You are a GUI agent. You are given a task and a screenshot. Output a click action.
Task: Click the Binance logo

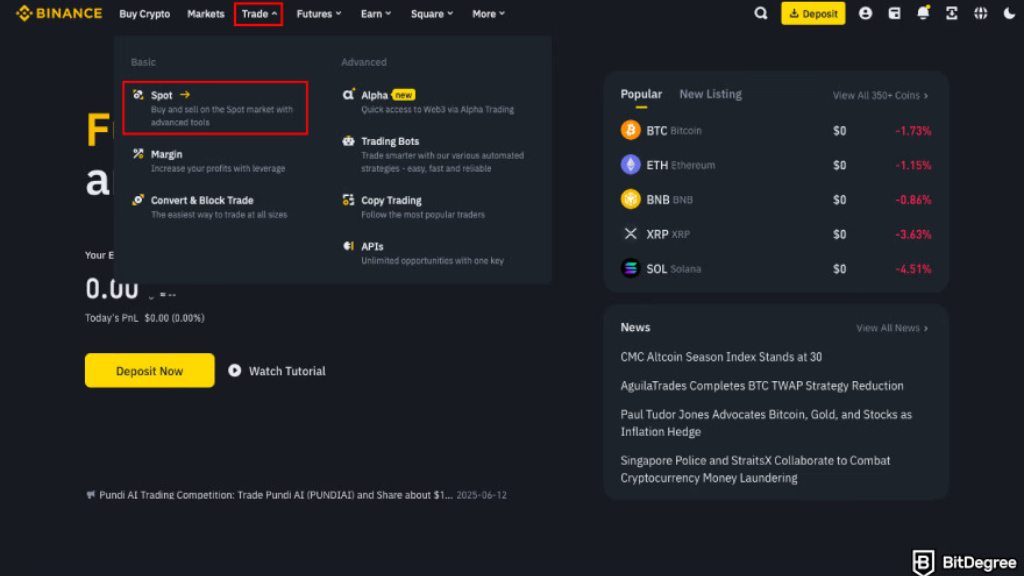pos(59,13)
